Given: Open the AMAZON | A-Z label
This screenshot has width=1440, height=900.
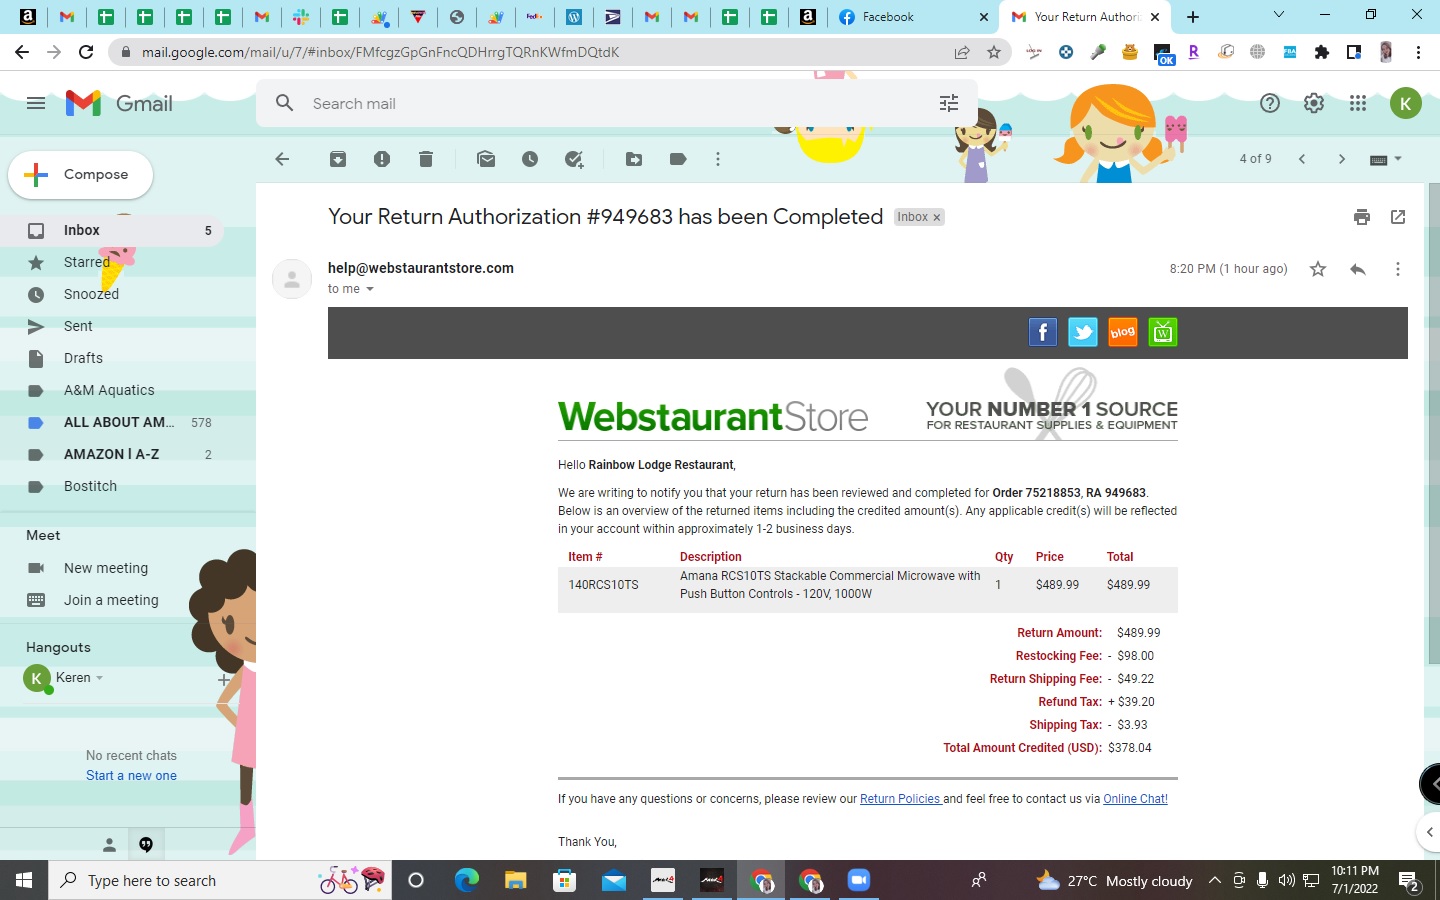Looking at the screenshot, I should pos(112,454).
